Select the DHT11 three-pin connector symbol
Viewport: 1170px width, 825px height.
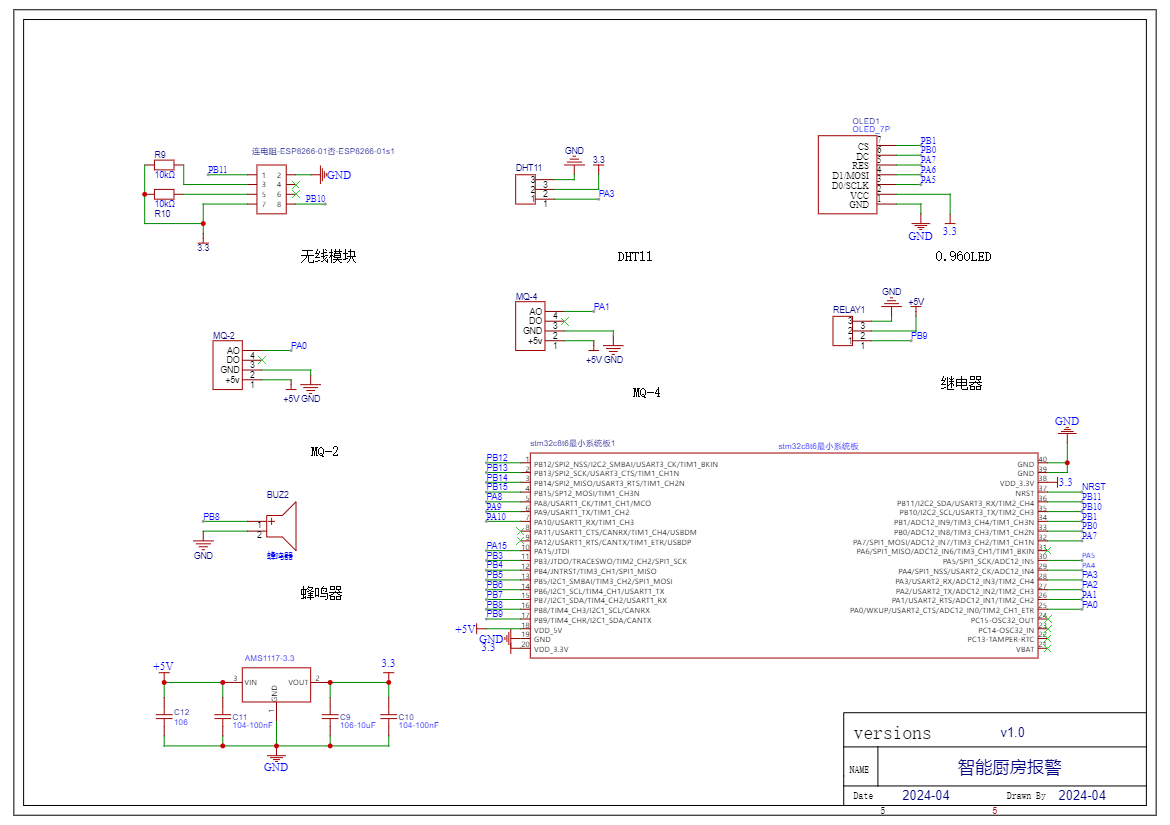525,189
